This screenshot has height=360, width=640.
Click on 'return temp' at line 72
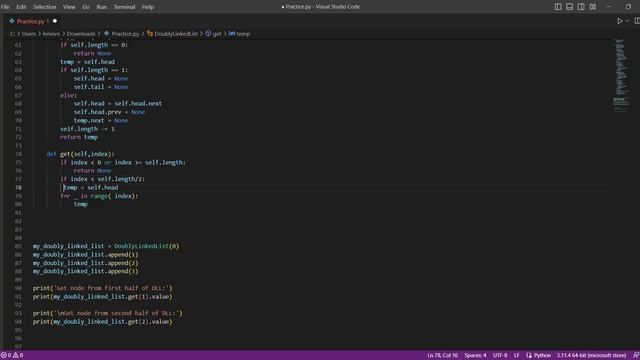coord(79,138)
